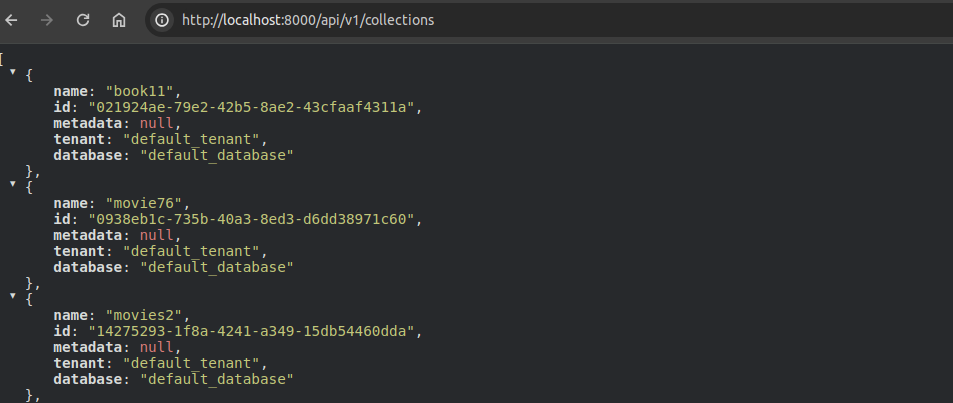Click the database value under movies2

pyautogui.click(x=216, y=379)
